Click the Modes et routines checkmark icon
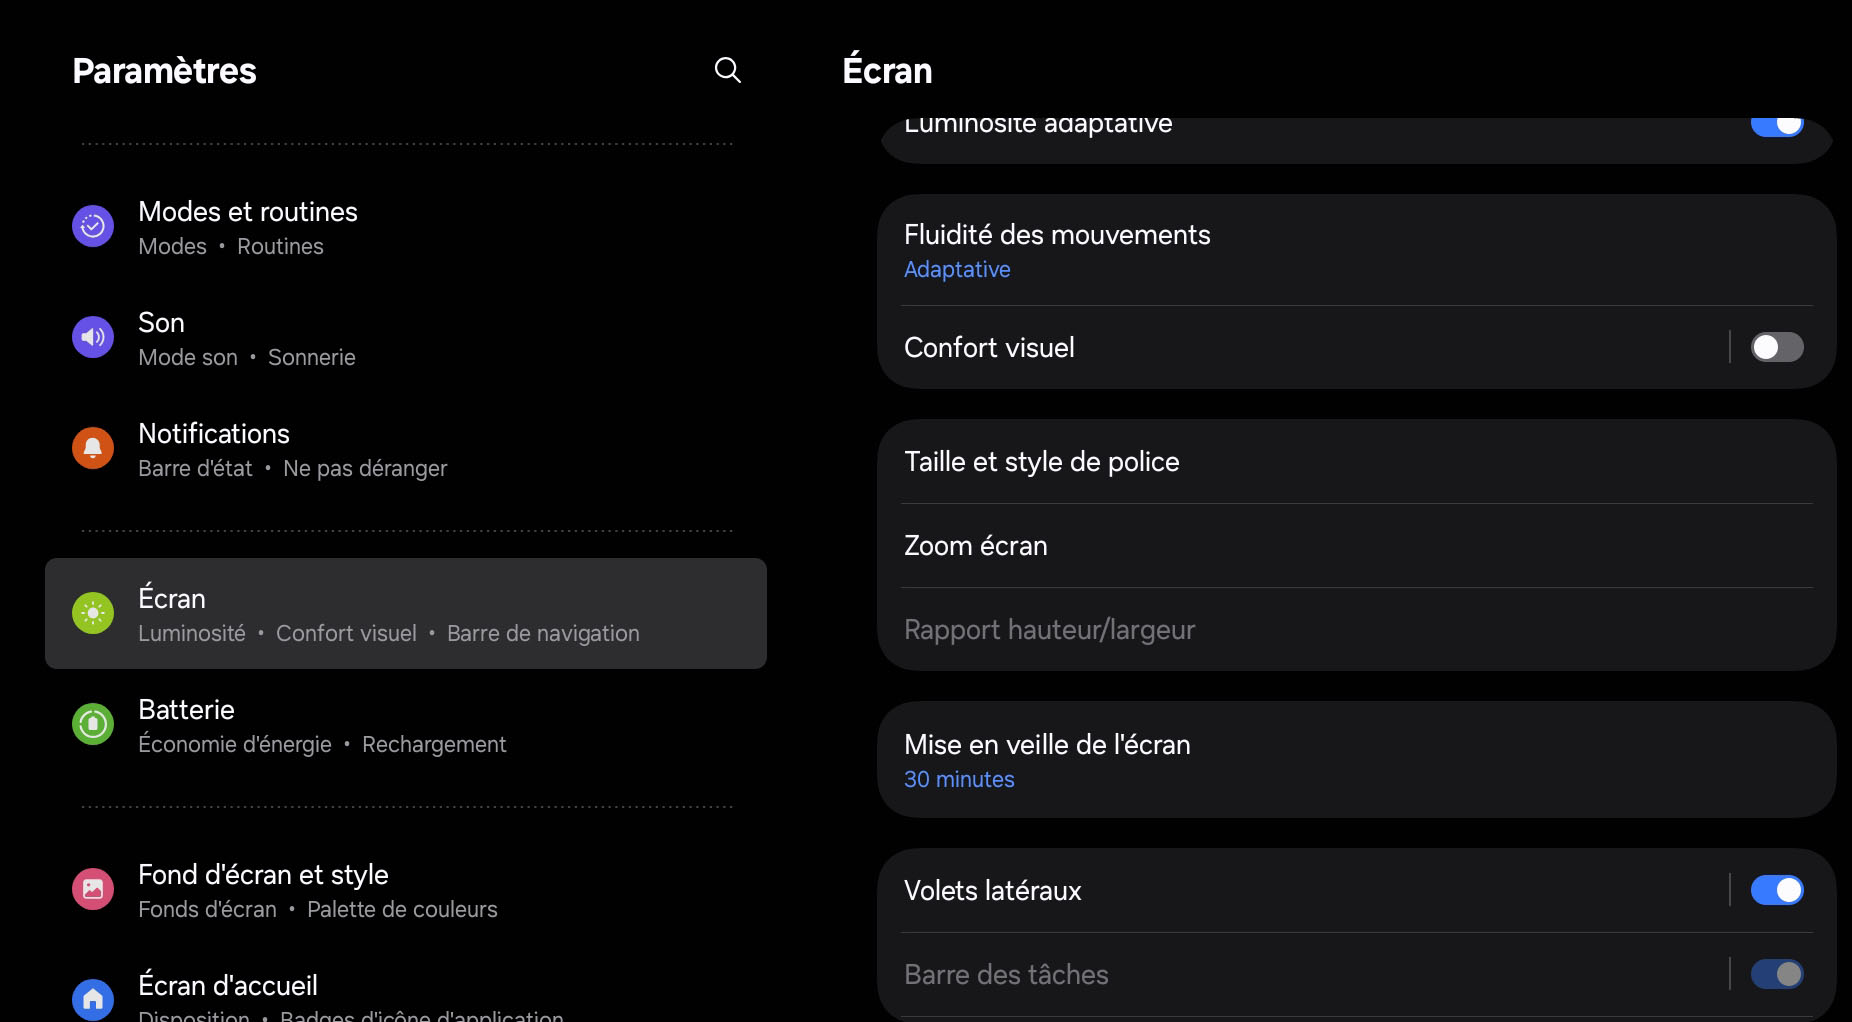This screenshot has width=1852, height=1022. pyautogui.click(x=93, y=227)
